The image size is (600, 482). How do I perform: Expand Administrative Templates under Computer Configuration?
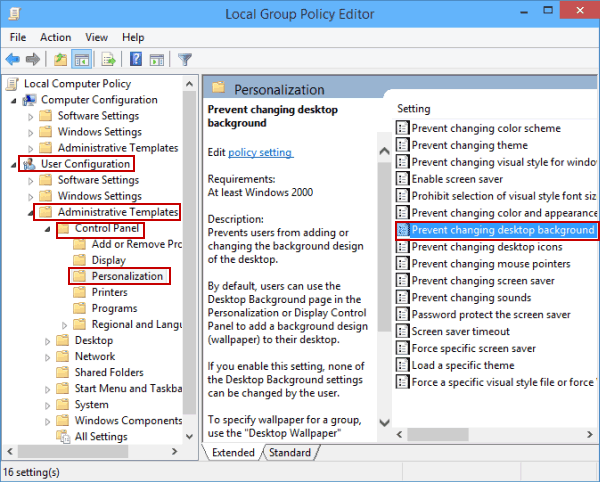point(31,149)
